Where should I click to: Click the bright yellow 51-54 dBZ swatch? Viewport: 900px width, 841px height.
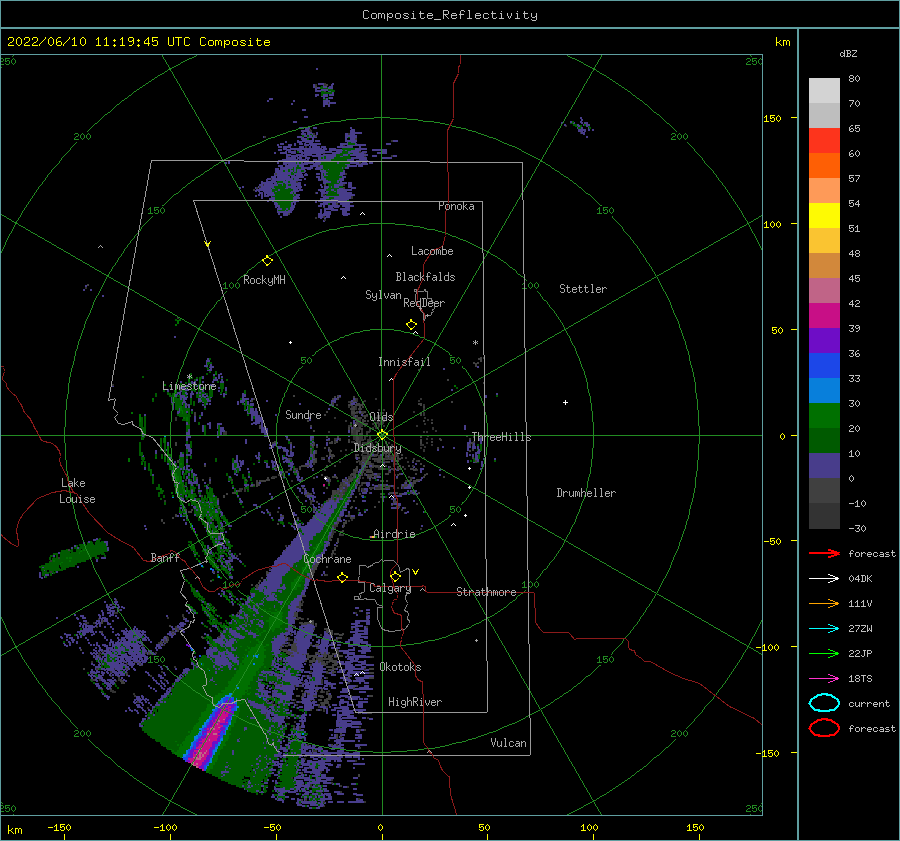[x=824, y=215]
